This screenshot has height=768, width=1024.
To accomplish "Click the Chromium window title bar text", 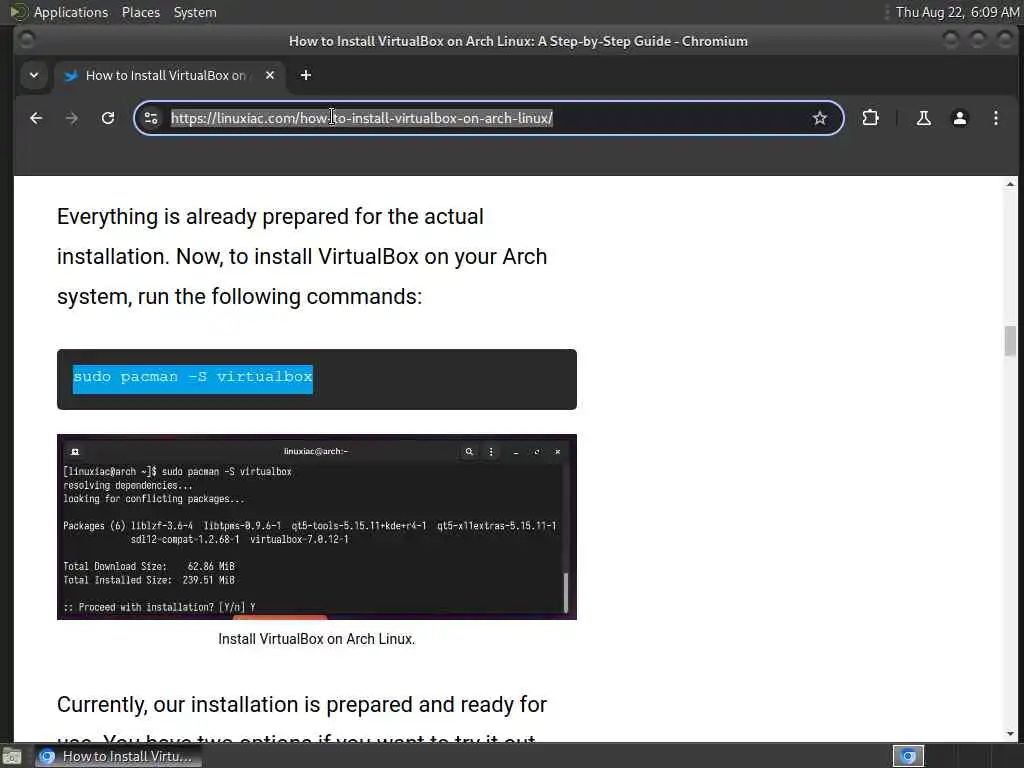I will point(518,41).
